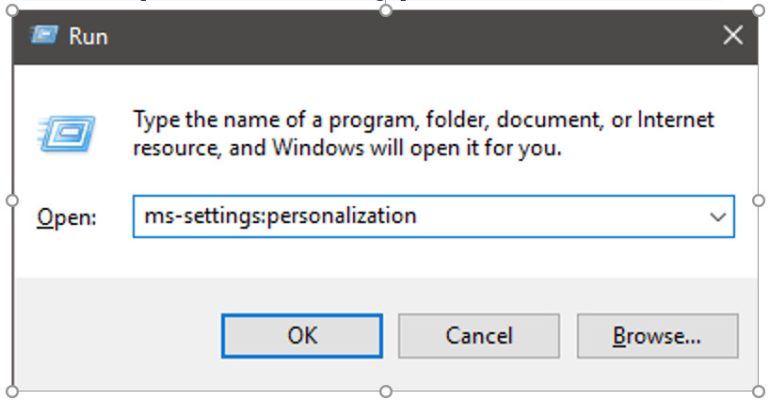Select the bottom-left image sizing handle
The height and width of the screenshot is (400, 769).
(12, 391)
